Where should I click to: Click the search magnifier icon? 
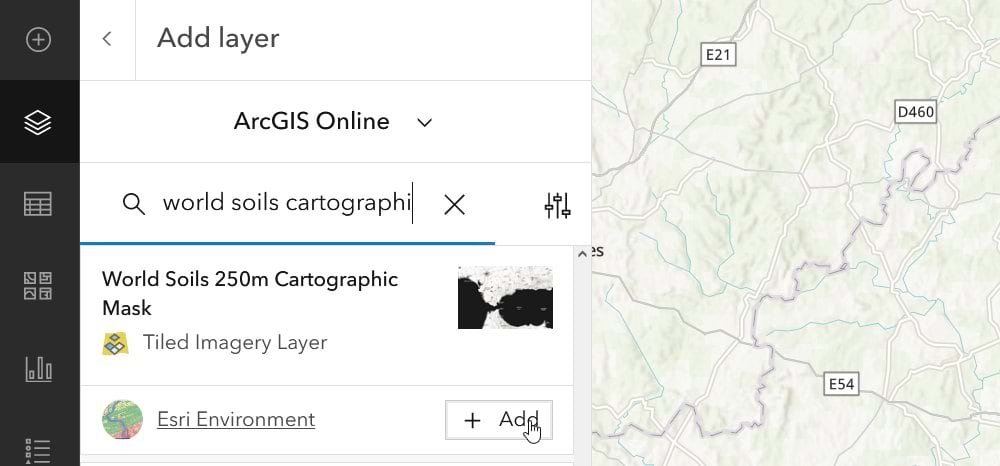(134, 204)
